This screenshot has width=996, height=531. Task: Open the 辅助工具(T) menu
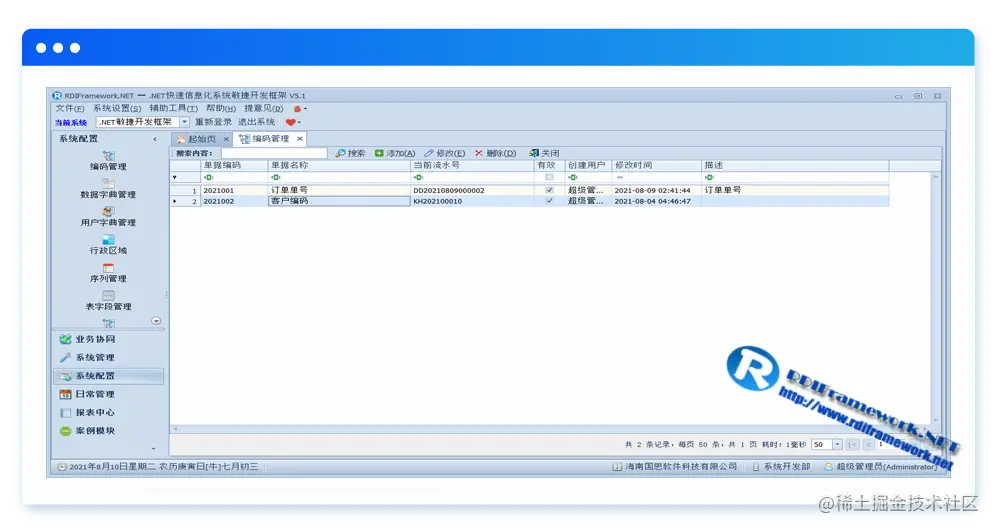click(x=173, y=109)
